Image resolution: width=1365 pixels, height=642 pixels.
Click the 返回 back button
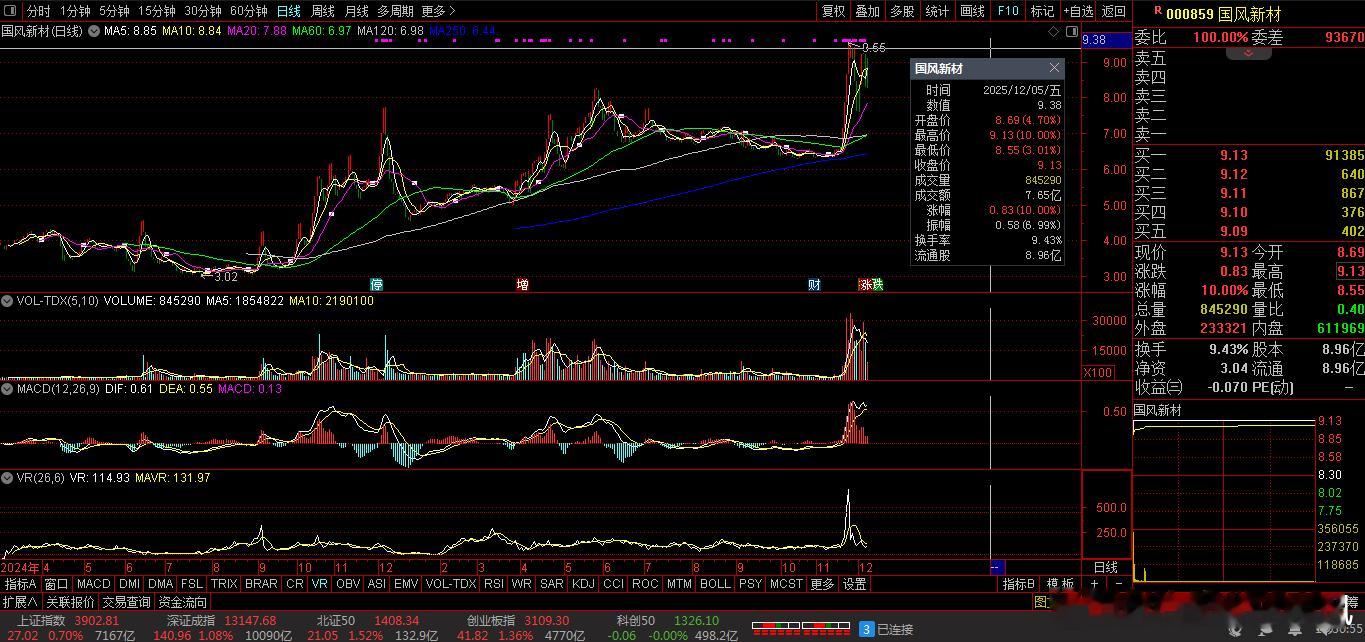(1113, 11)
